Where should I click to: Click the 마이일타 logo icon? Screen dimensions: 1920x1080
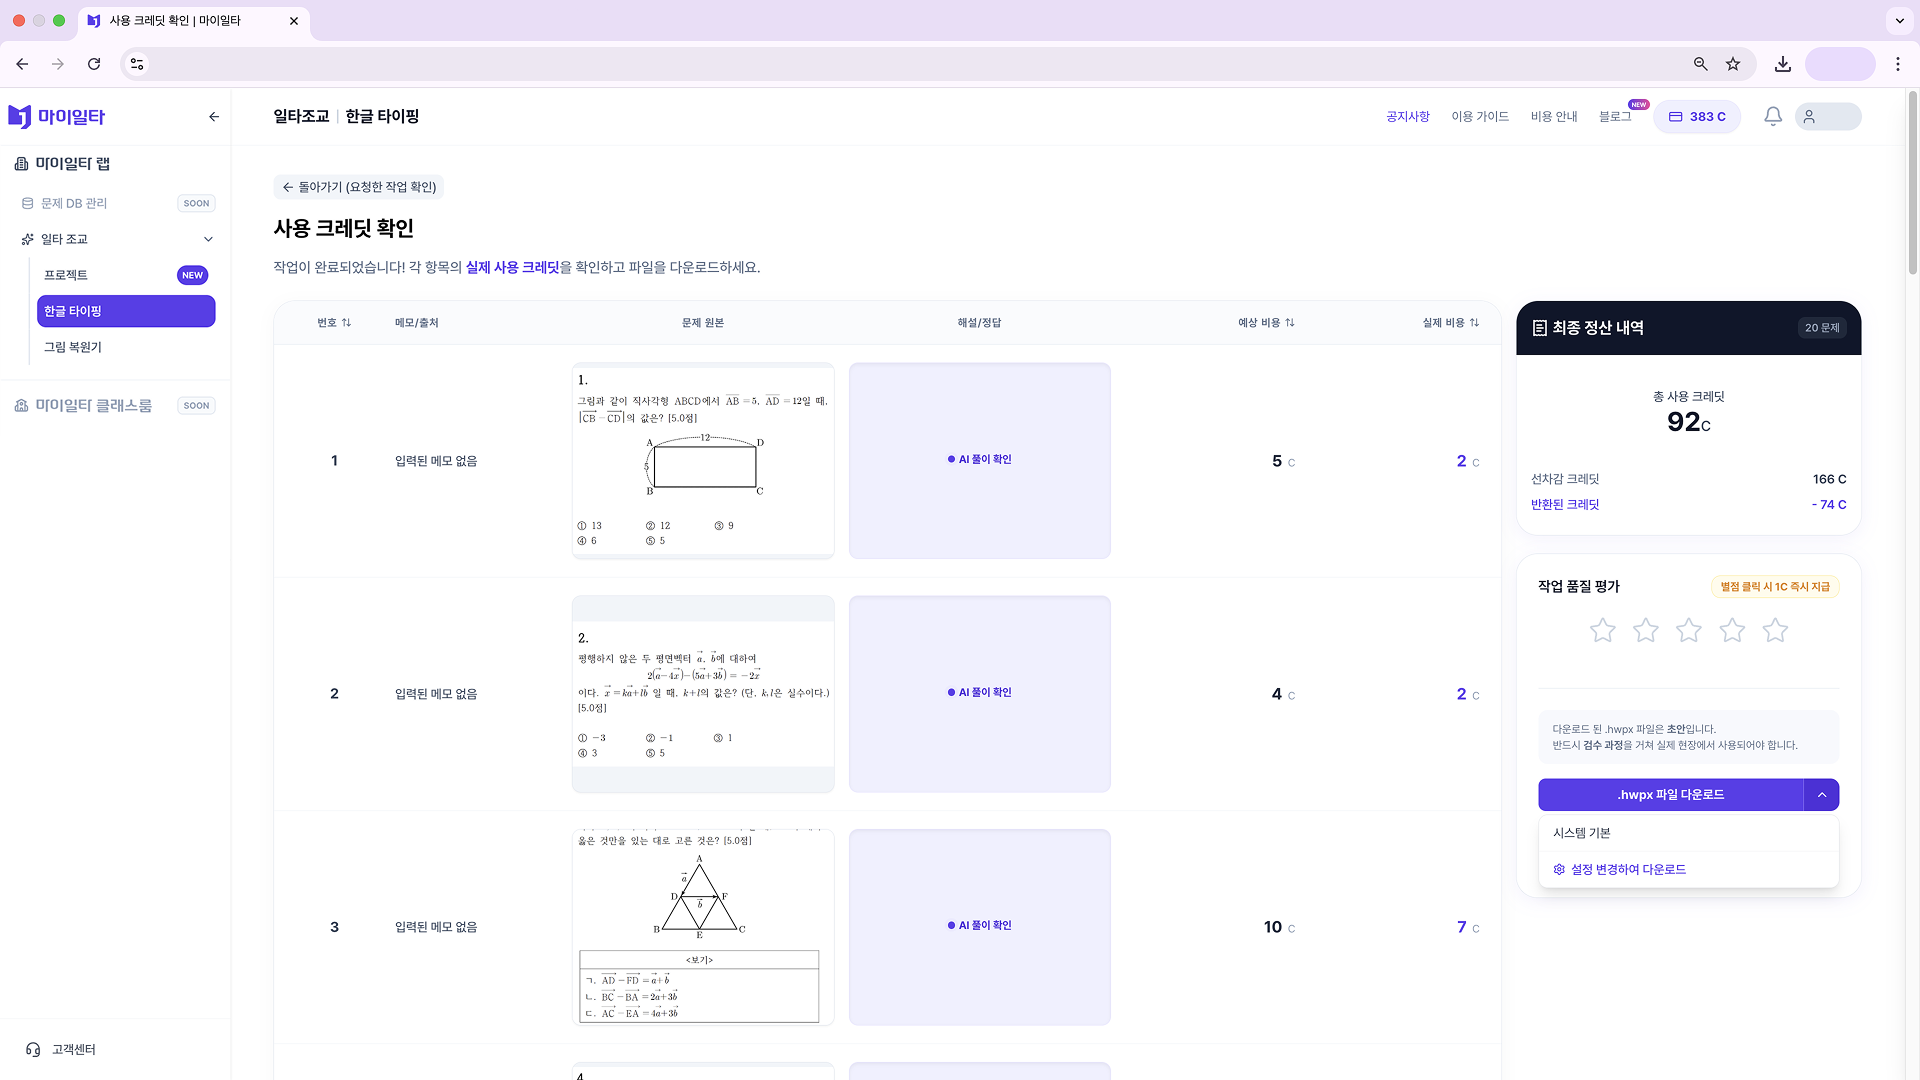pos(21,116)
